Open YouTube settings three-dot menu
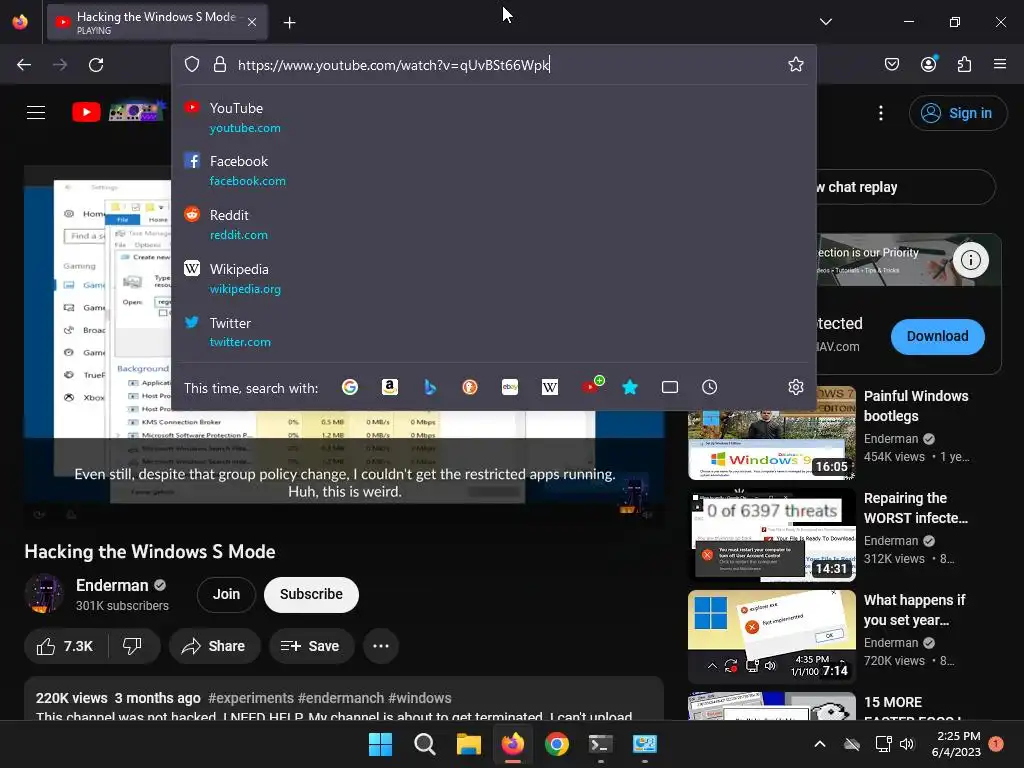1024x768 pixels. (x=881, y=113)
